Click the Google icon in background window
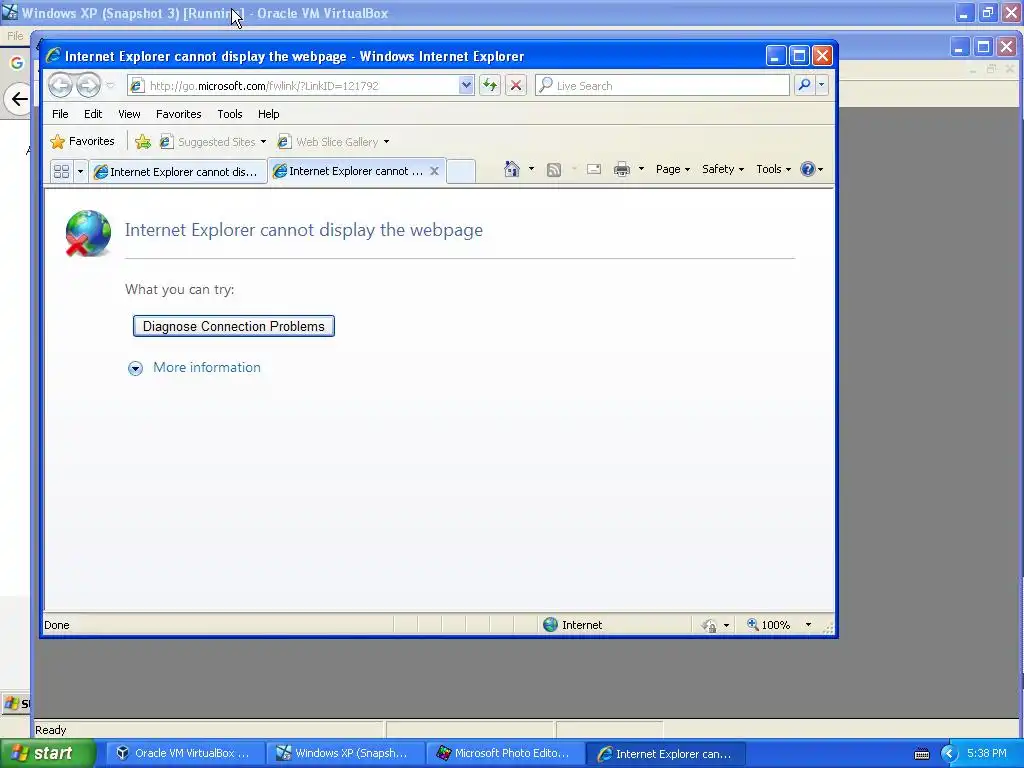1024x768 pixels. tap(16, 63)
